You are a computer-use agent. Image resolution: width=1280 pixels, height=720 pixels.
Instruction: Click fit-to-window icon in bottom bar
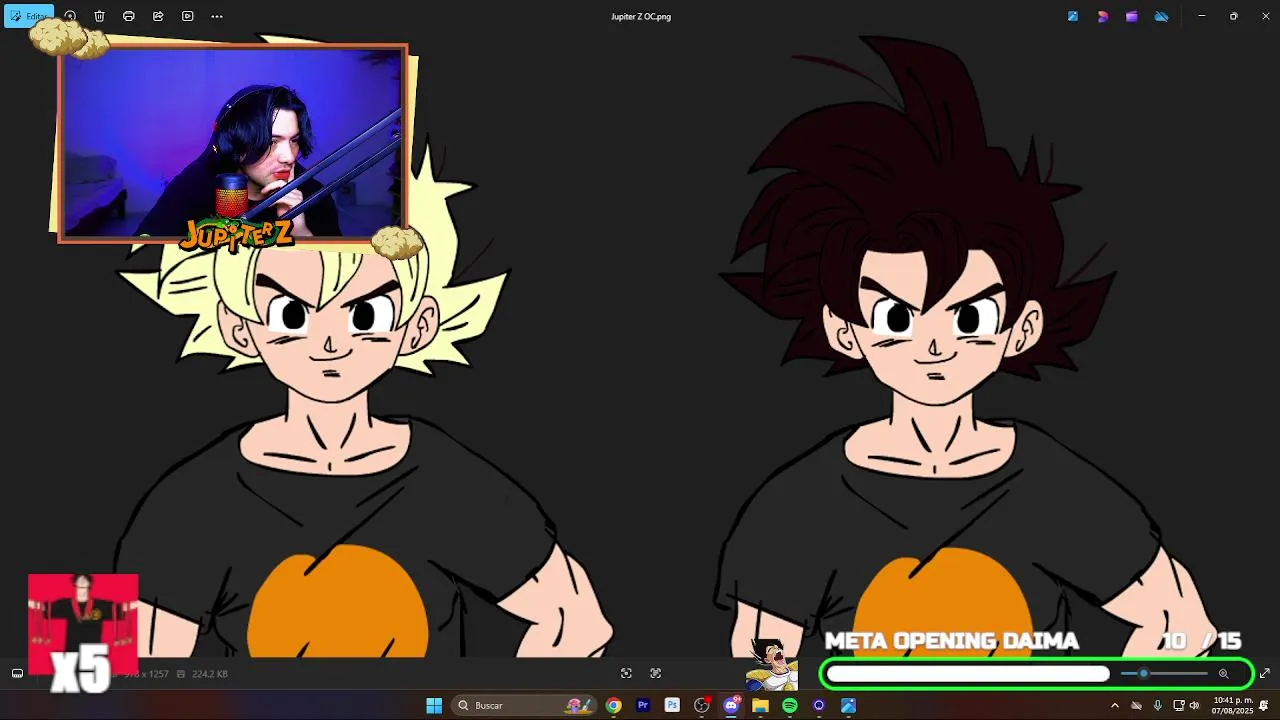[x=626, y=674]
